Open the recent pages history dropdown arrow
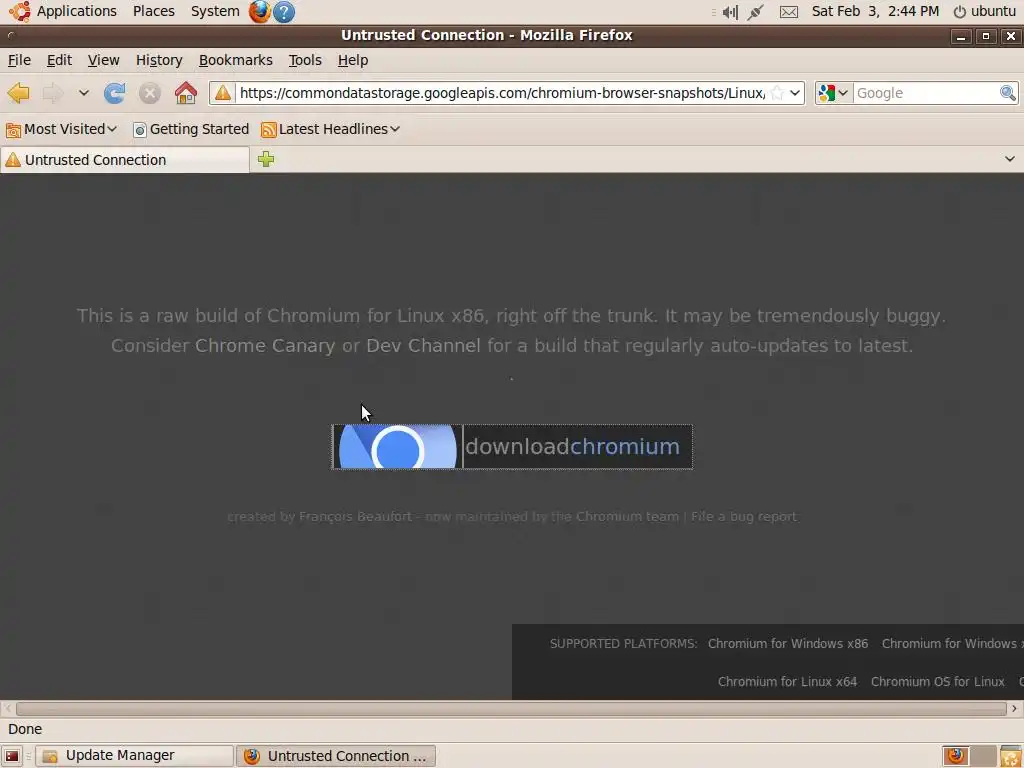The image size is (1024, 768). click(x=84, y=93)
